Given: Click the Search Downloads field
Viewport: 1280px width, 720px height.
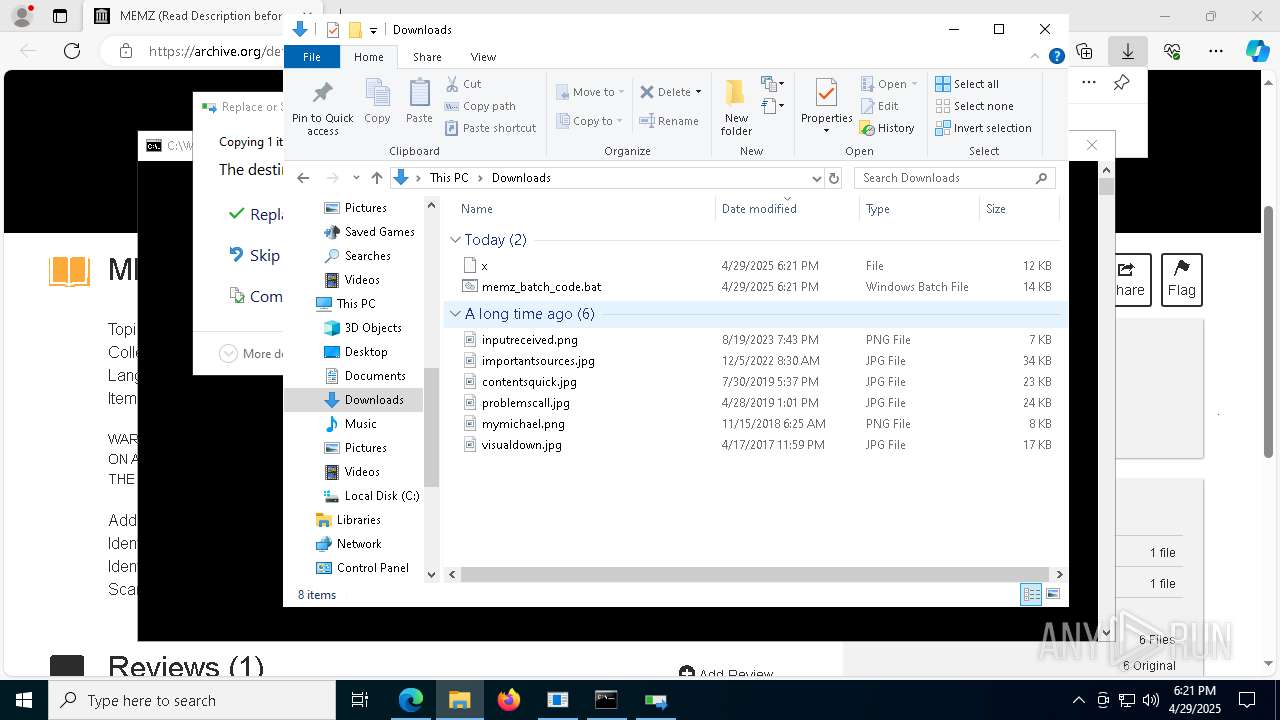Looking at the screenshot, I should pos(955,178).
